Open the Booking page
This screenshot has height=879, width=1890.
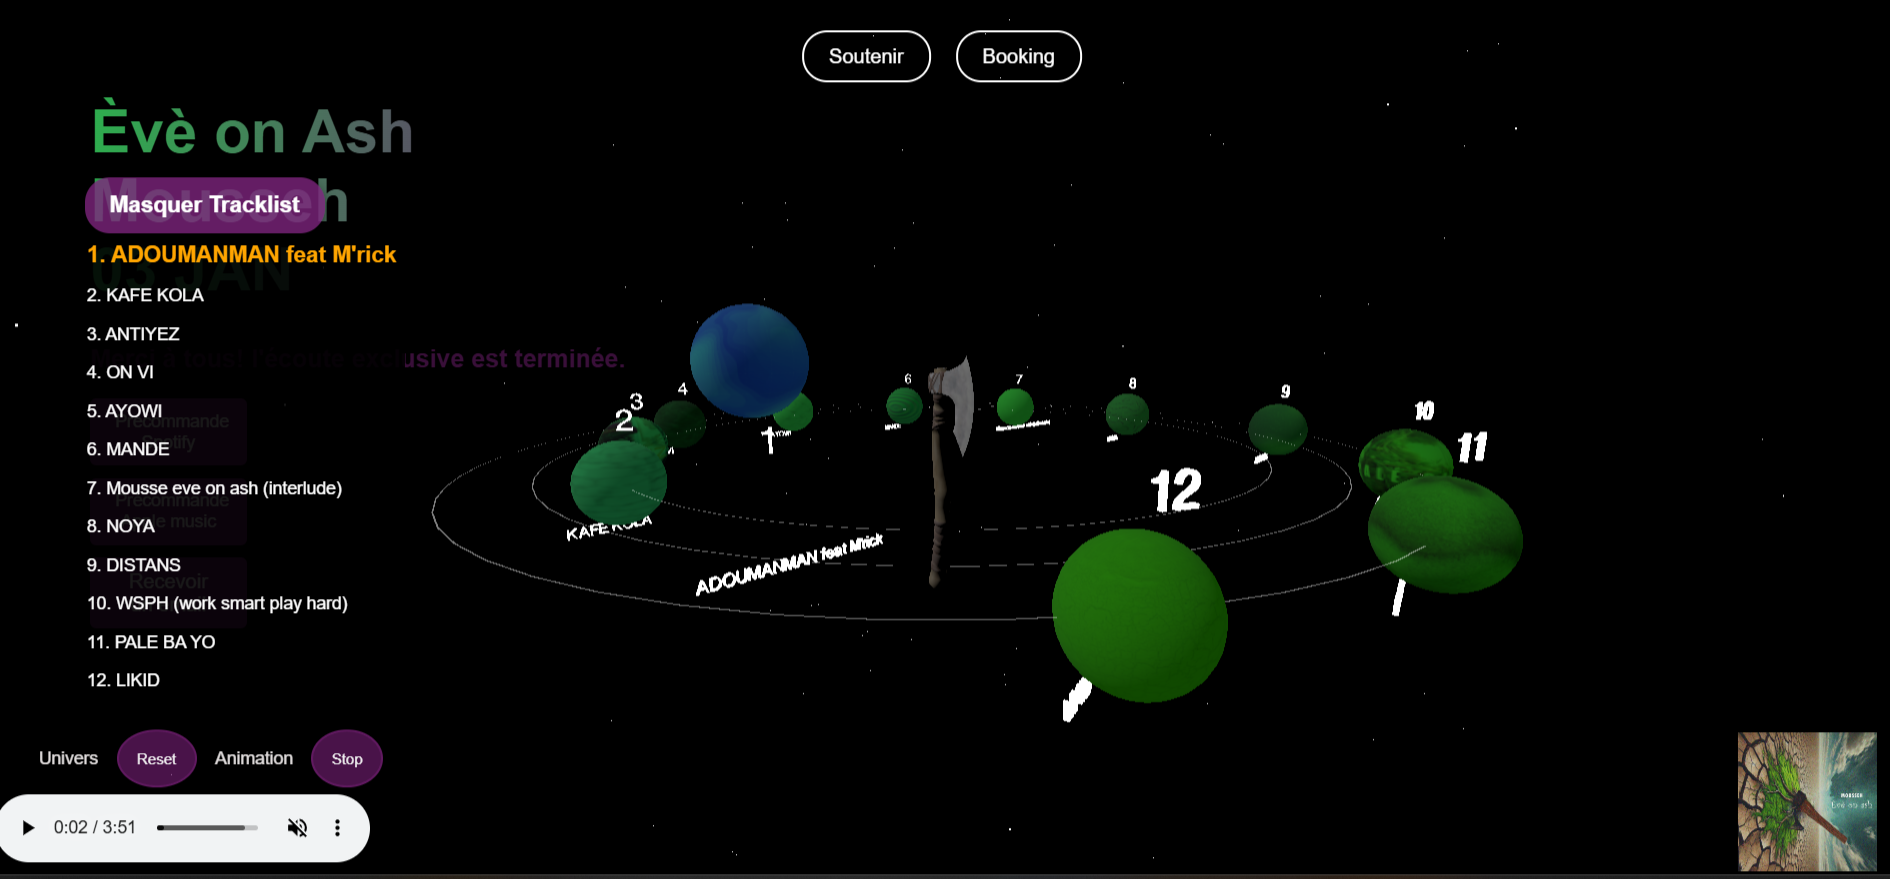tap(1018, 57)
